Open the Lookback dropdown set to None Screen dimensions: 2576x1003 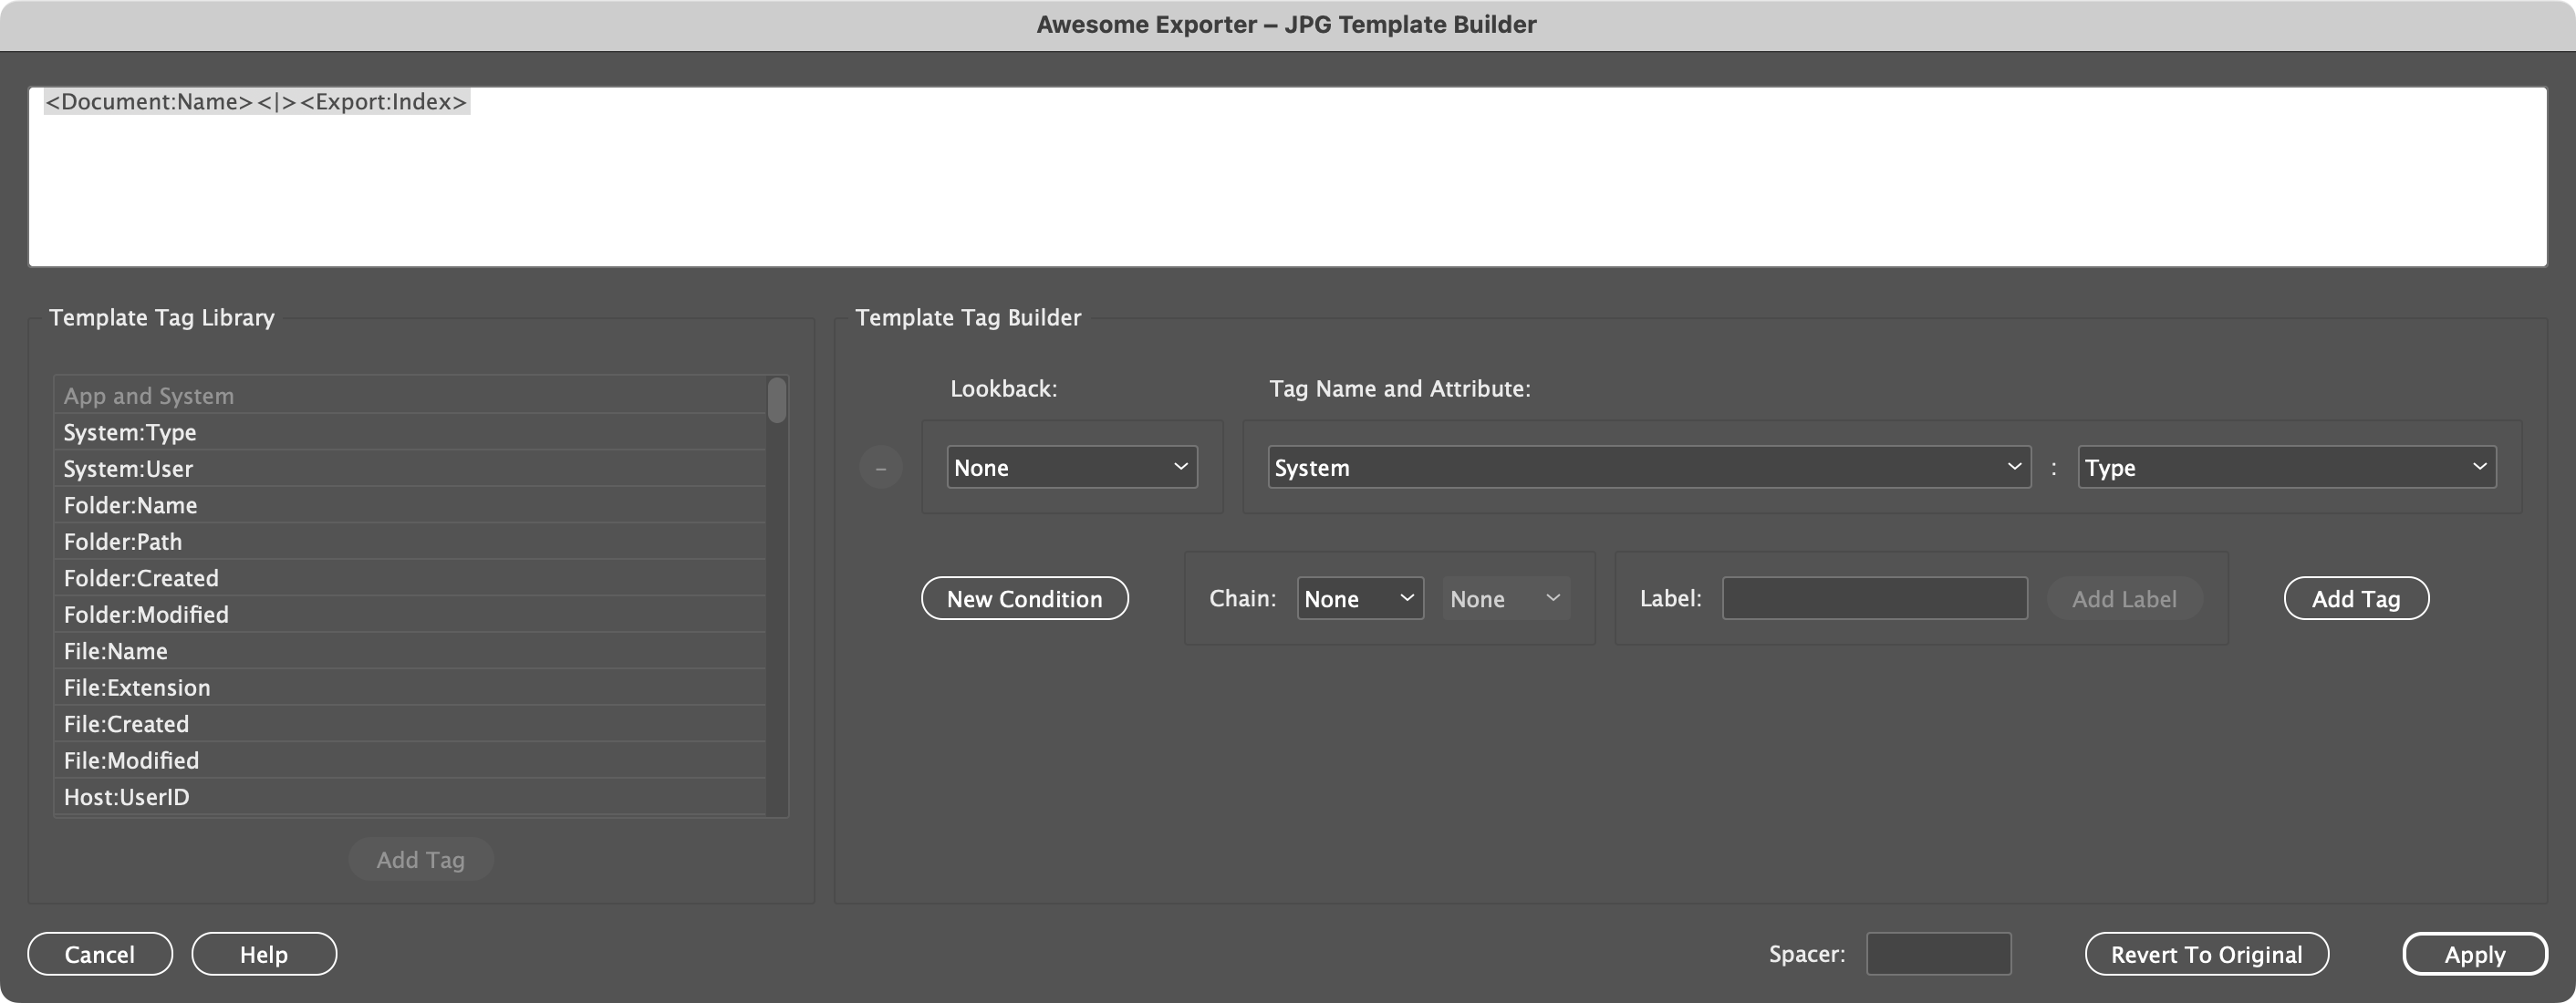(1071, 467)
